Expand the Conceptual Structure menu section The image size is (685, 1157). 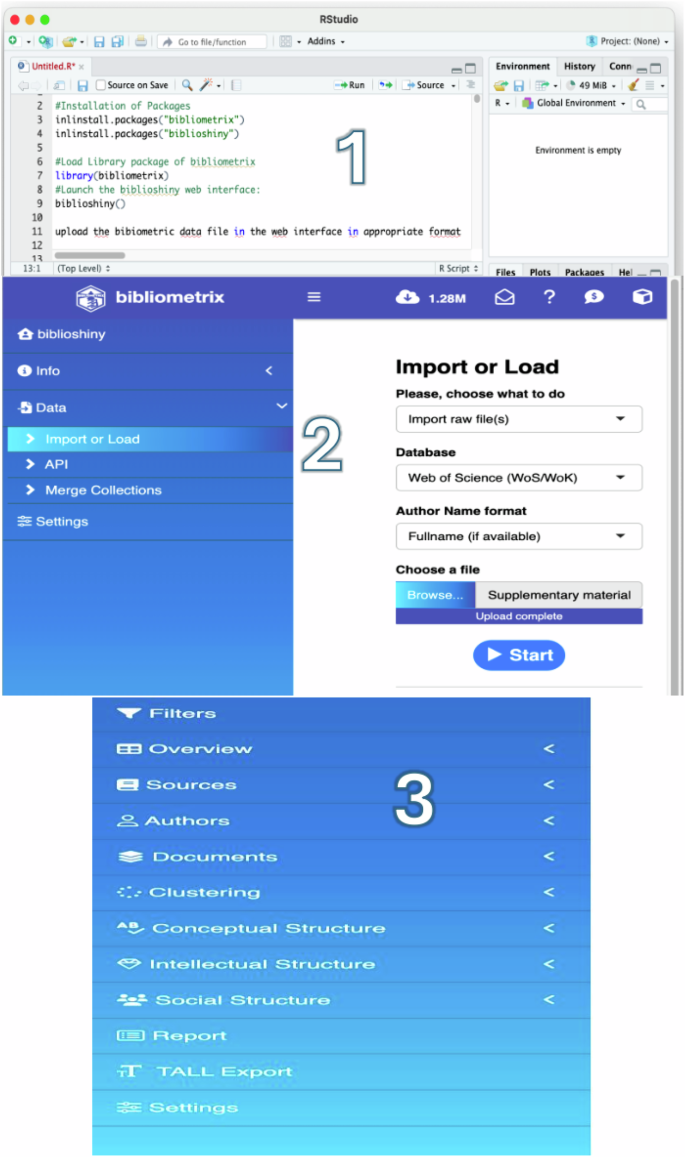point(341,928)
